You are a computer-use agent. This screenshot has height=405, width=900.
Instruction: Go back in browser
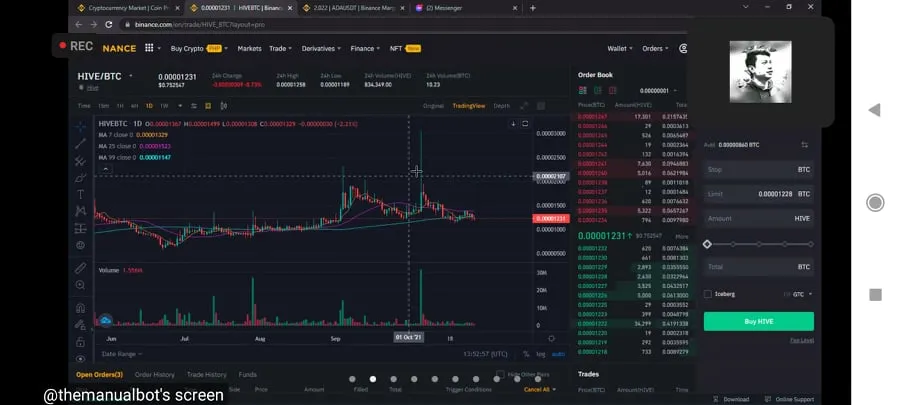click(x=79, y=25)
